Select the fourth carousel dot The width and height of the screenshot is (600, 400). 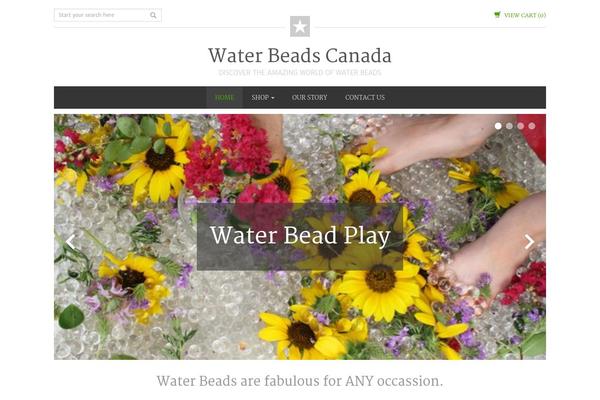(x=532, y=126)
